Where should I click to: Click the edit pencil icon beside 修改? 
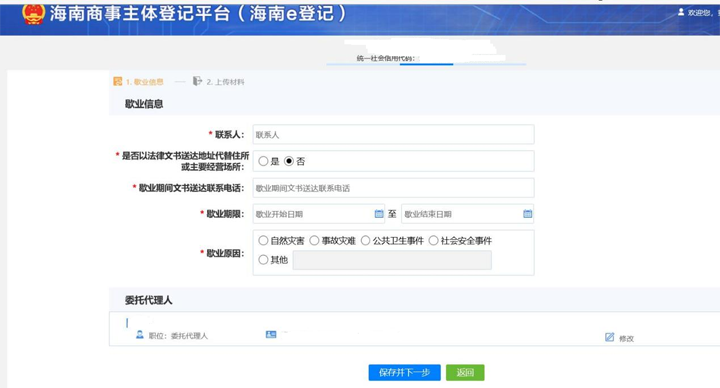pos(609,337)
